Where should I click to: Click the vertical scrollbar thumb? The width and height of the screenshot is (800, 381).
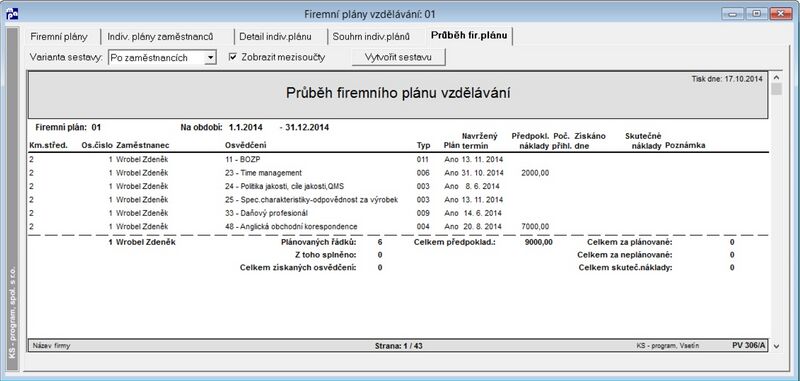click(776, 89)
